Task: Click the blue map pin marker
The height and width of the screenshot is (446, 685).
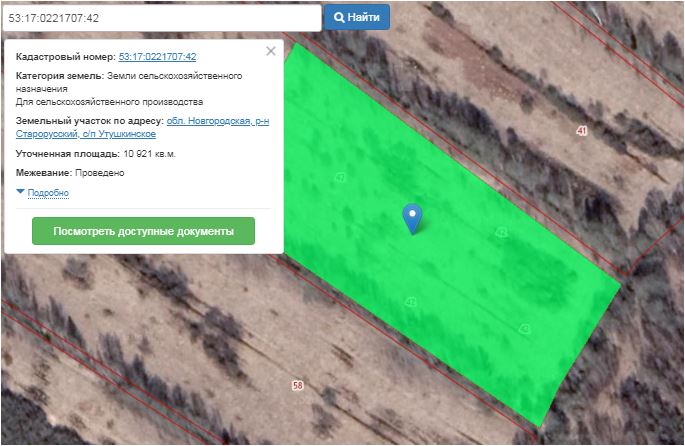Action: point(412,217)
